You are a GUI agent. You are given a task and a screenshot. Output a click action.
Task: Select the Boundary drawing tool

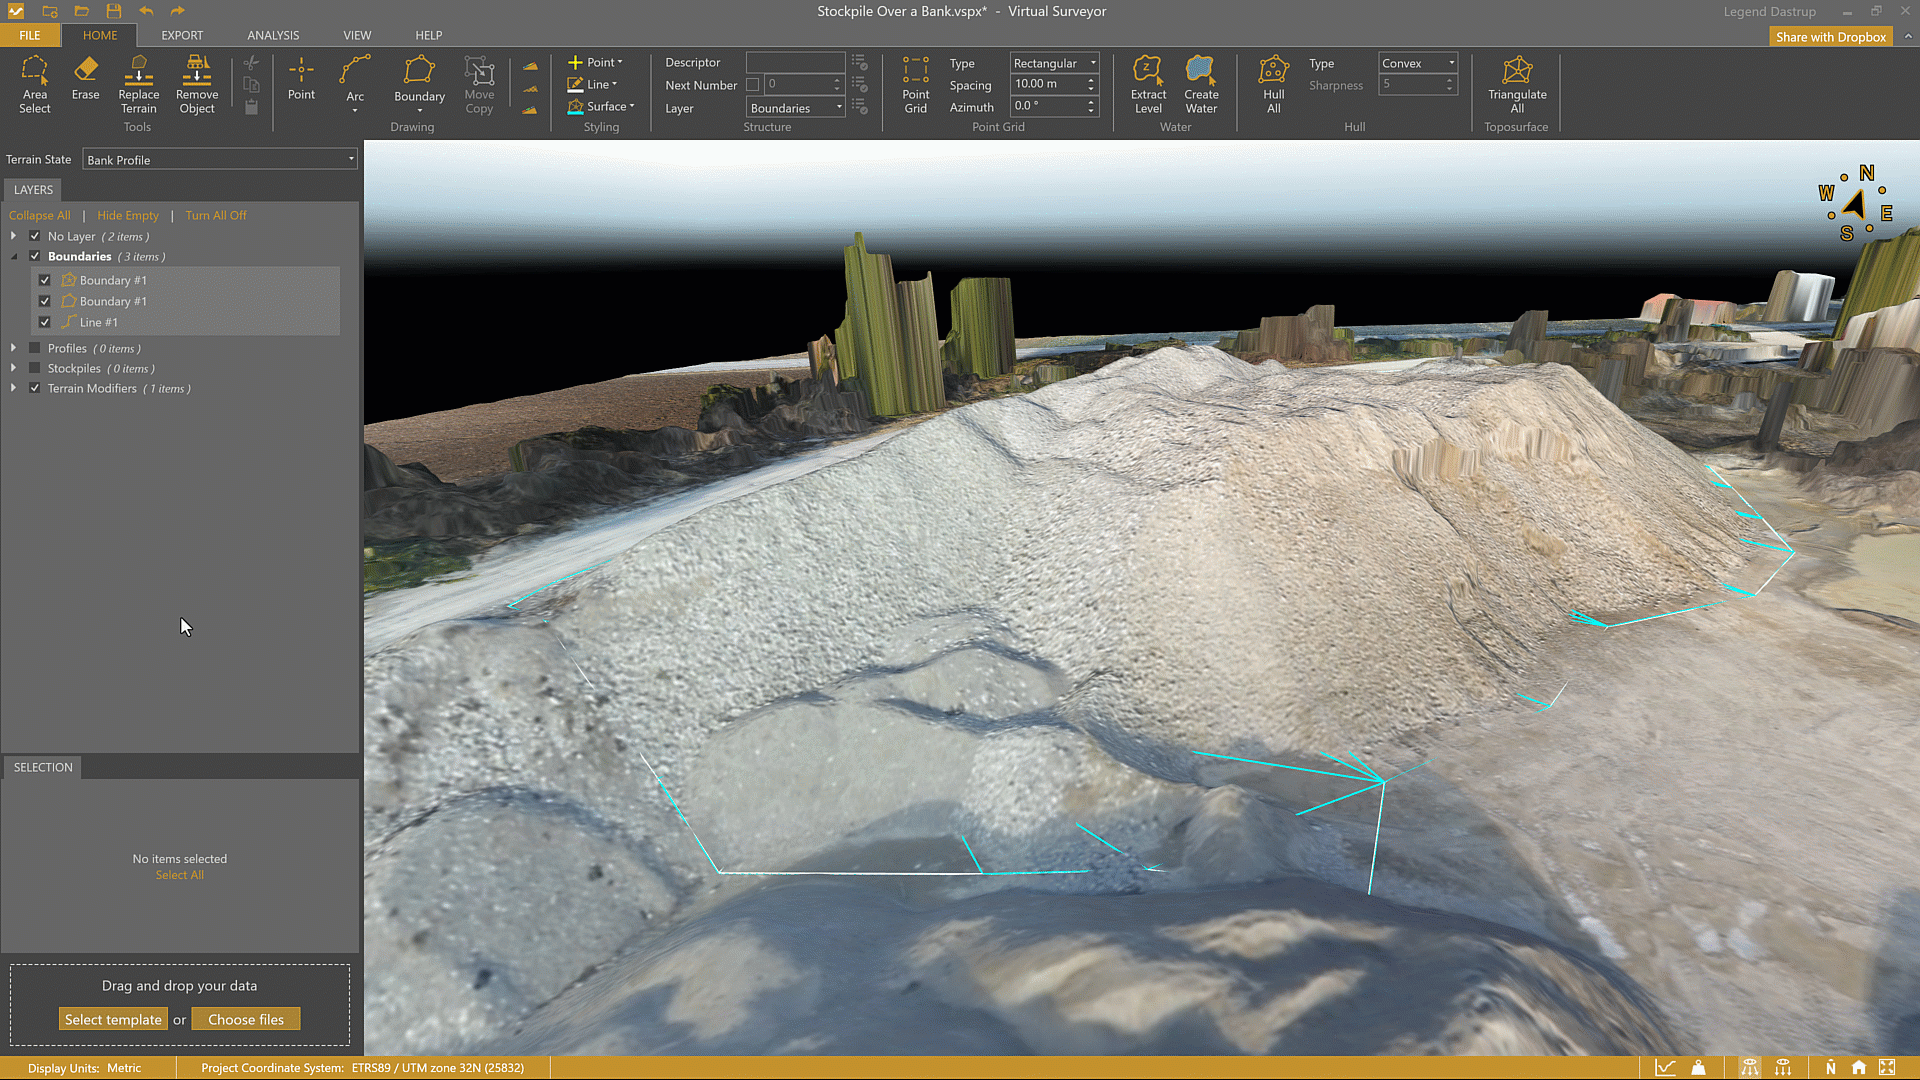[x=419, y=80]
